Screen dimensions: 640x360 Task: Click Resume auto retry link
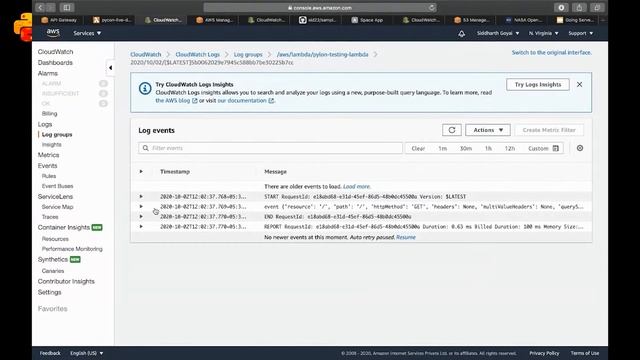pos(406,237)
